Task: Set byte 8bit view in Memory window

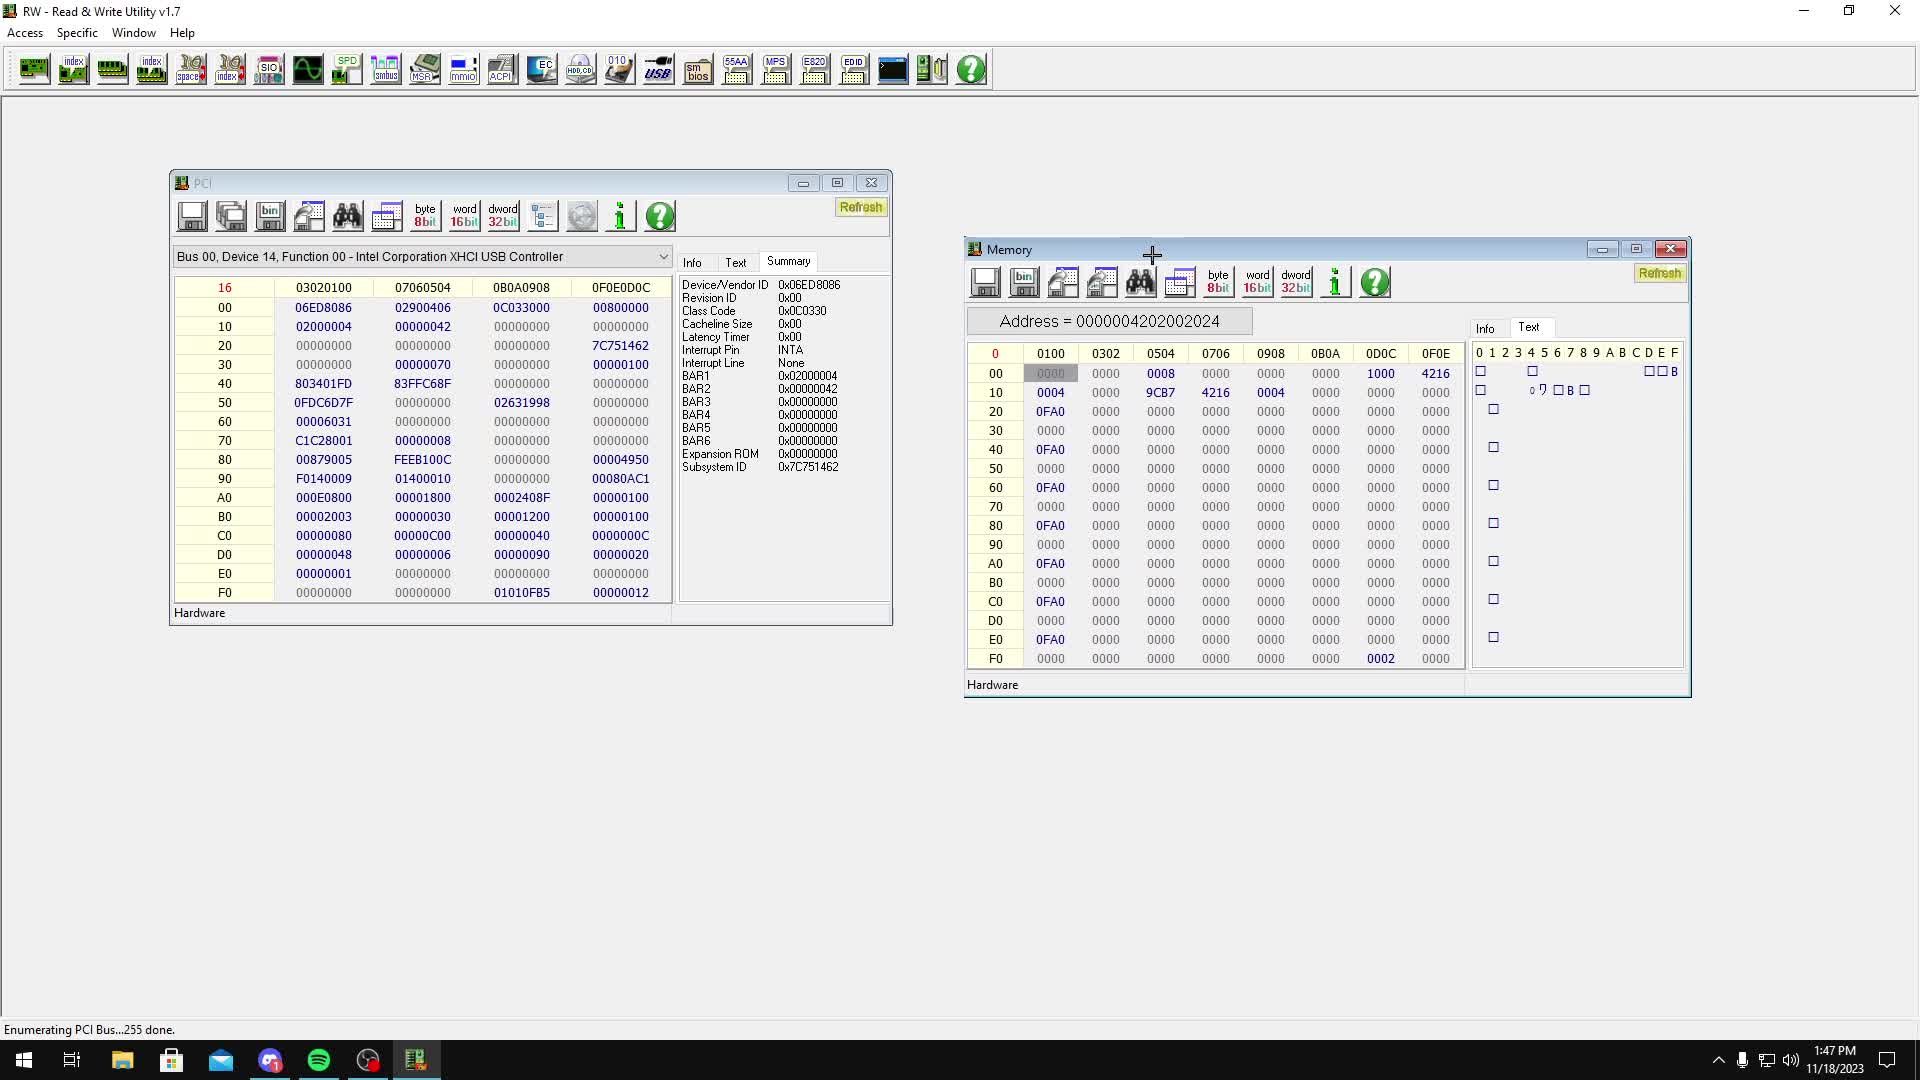Action: coord(1219,282)
